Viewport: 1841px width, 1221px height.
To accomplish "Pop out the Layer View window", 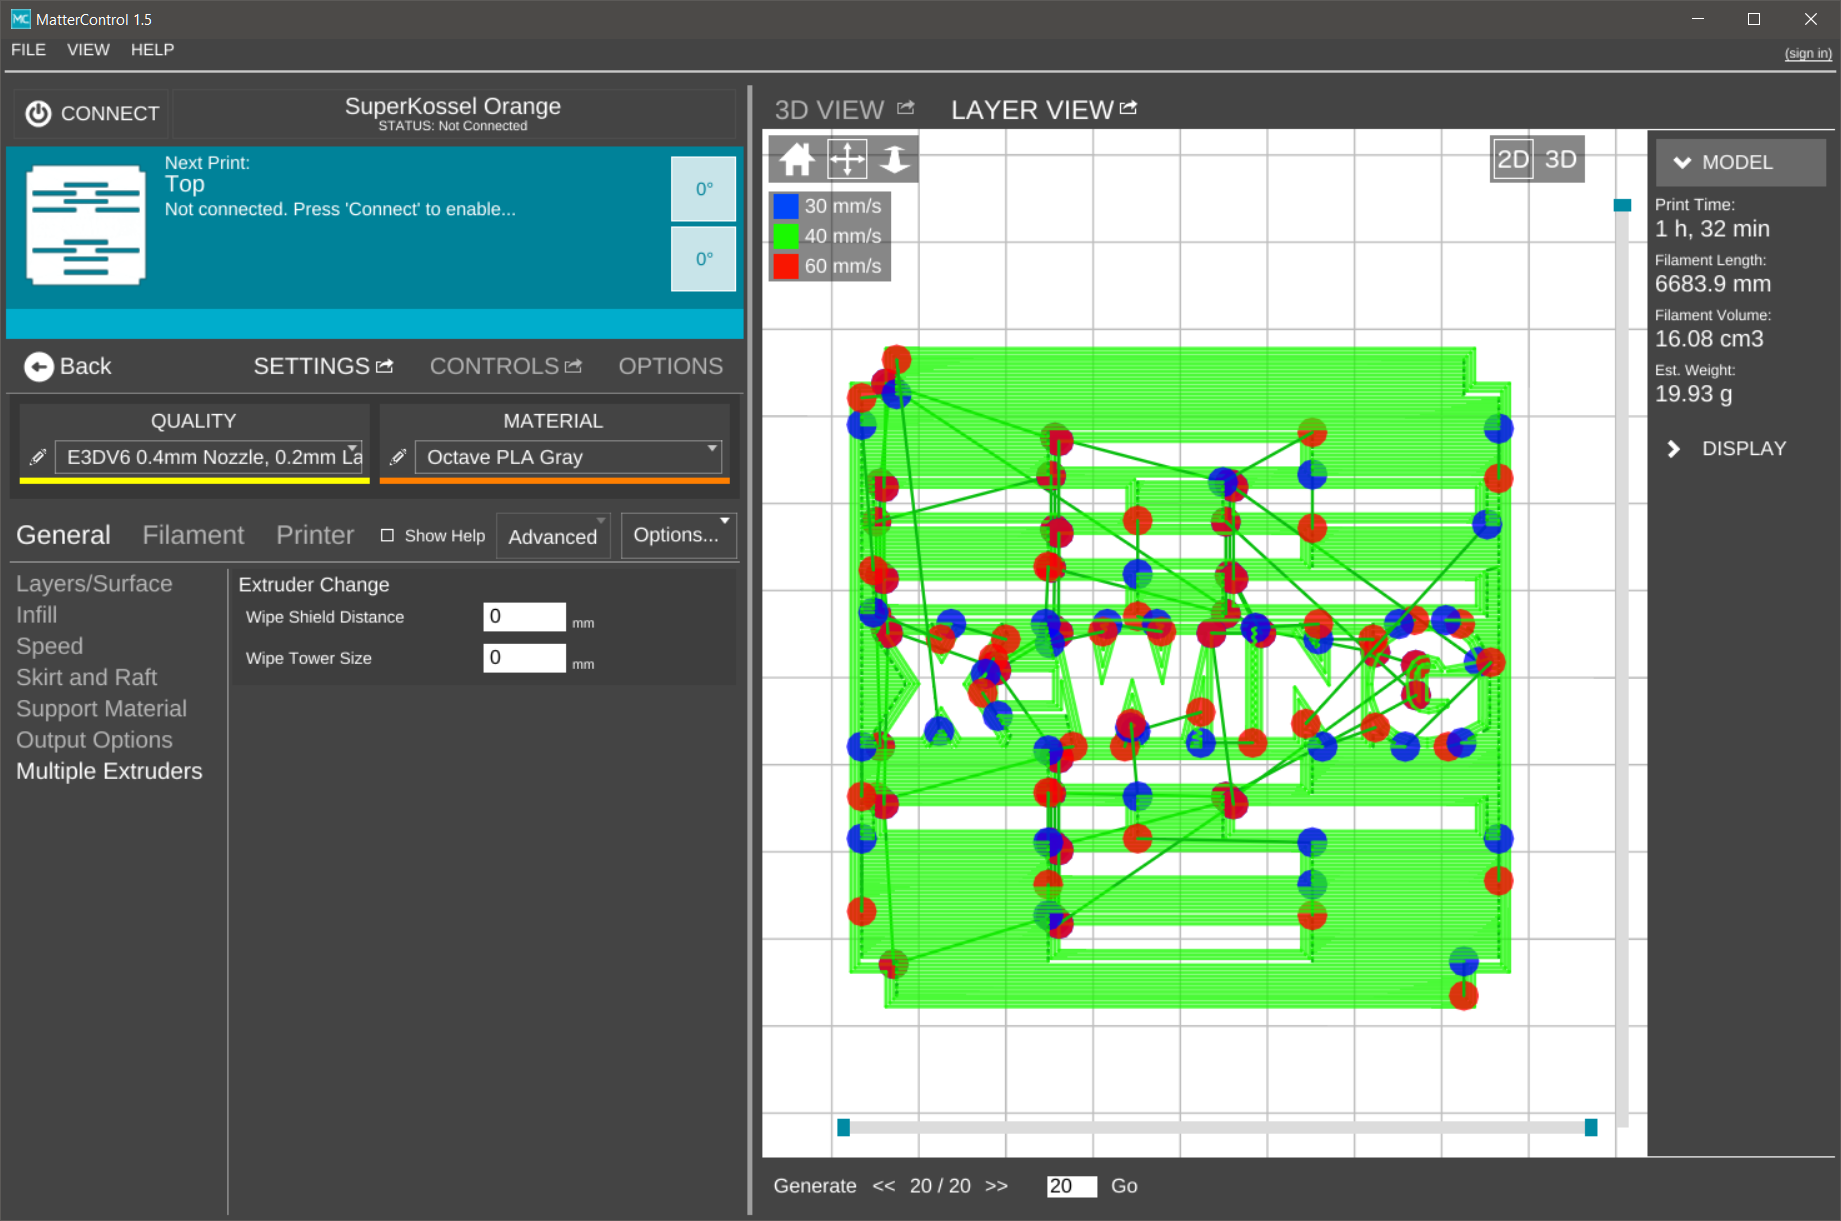I will pos(1129,108).
